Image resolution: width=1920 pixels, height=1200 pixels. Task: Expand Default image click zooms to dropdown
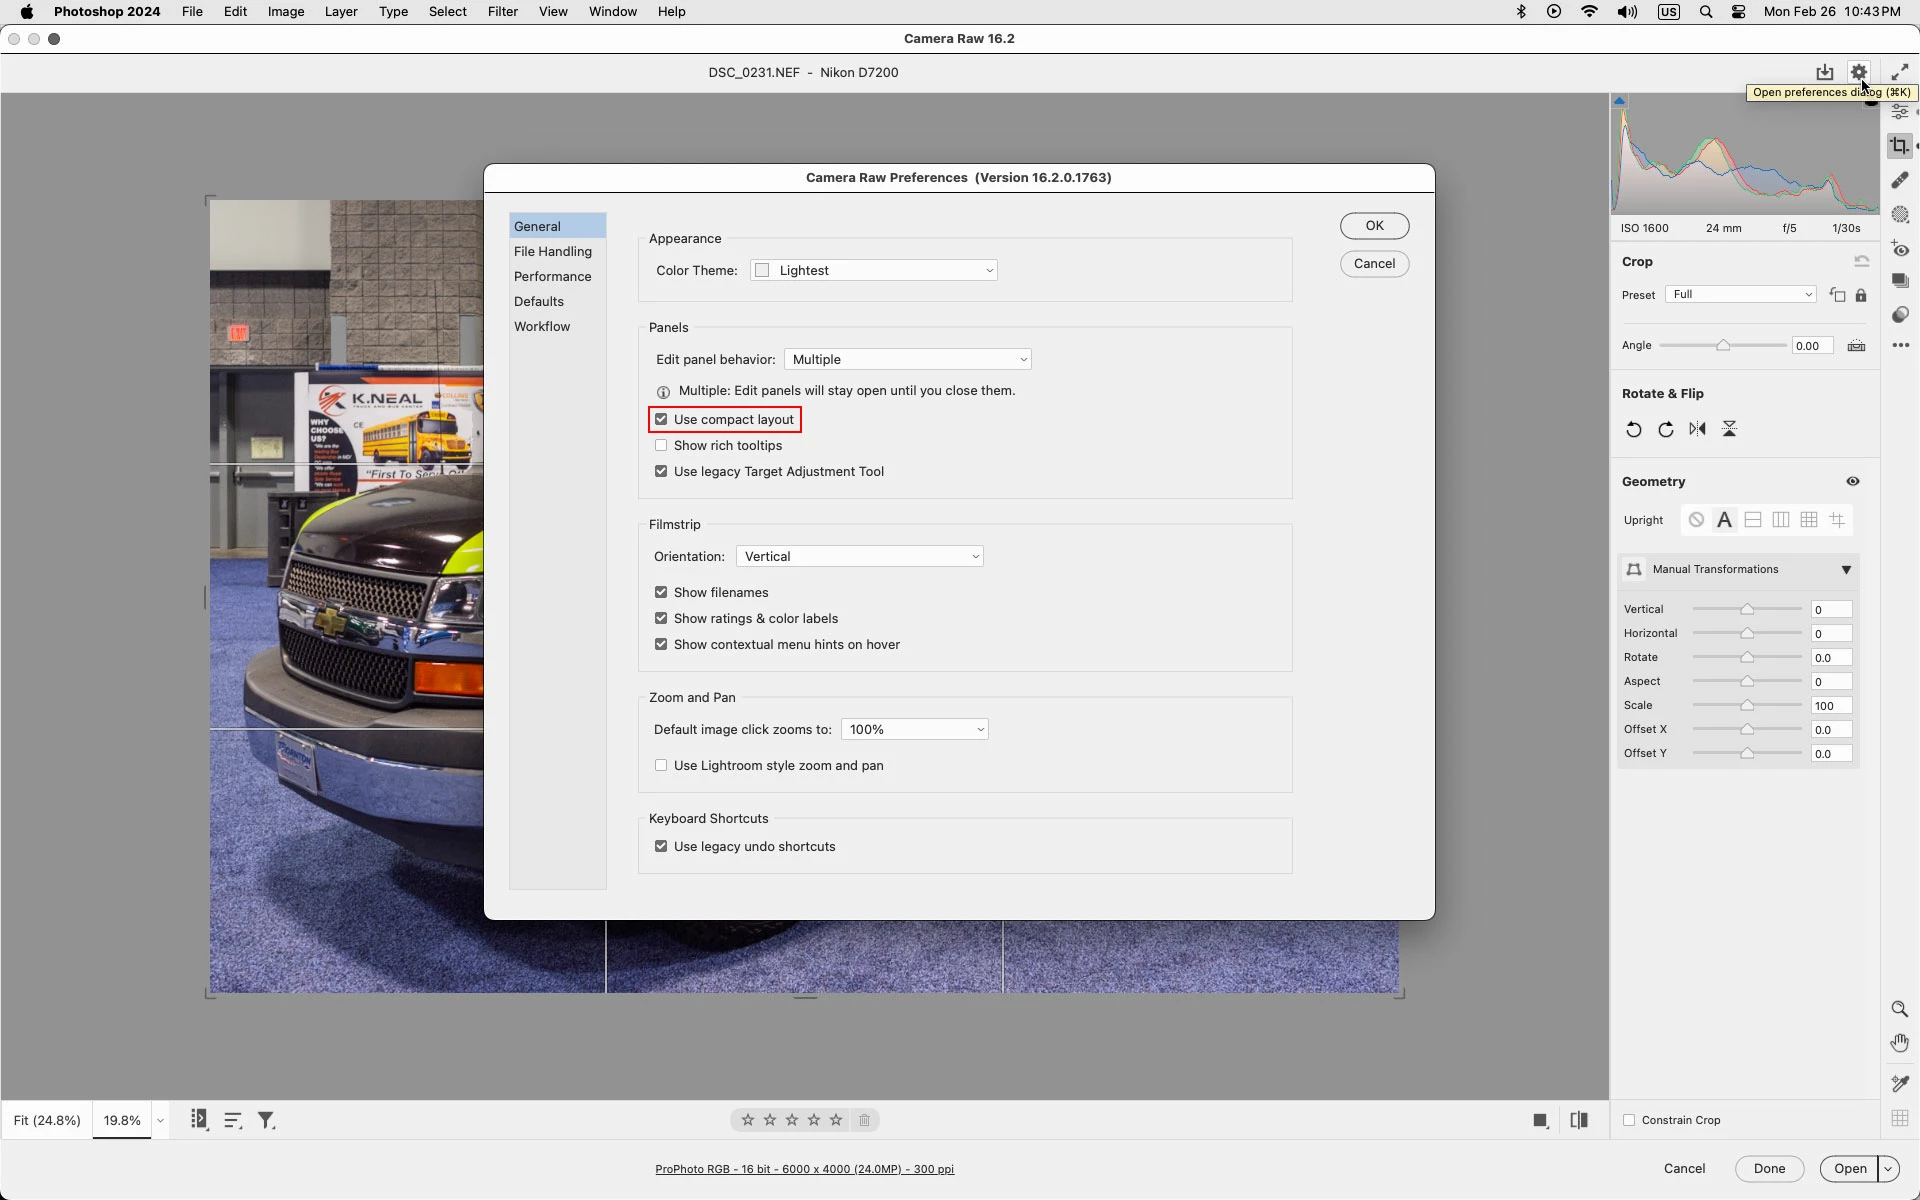[x=914, y=730]
